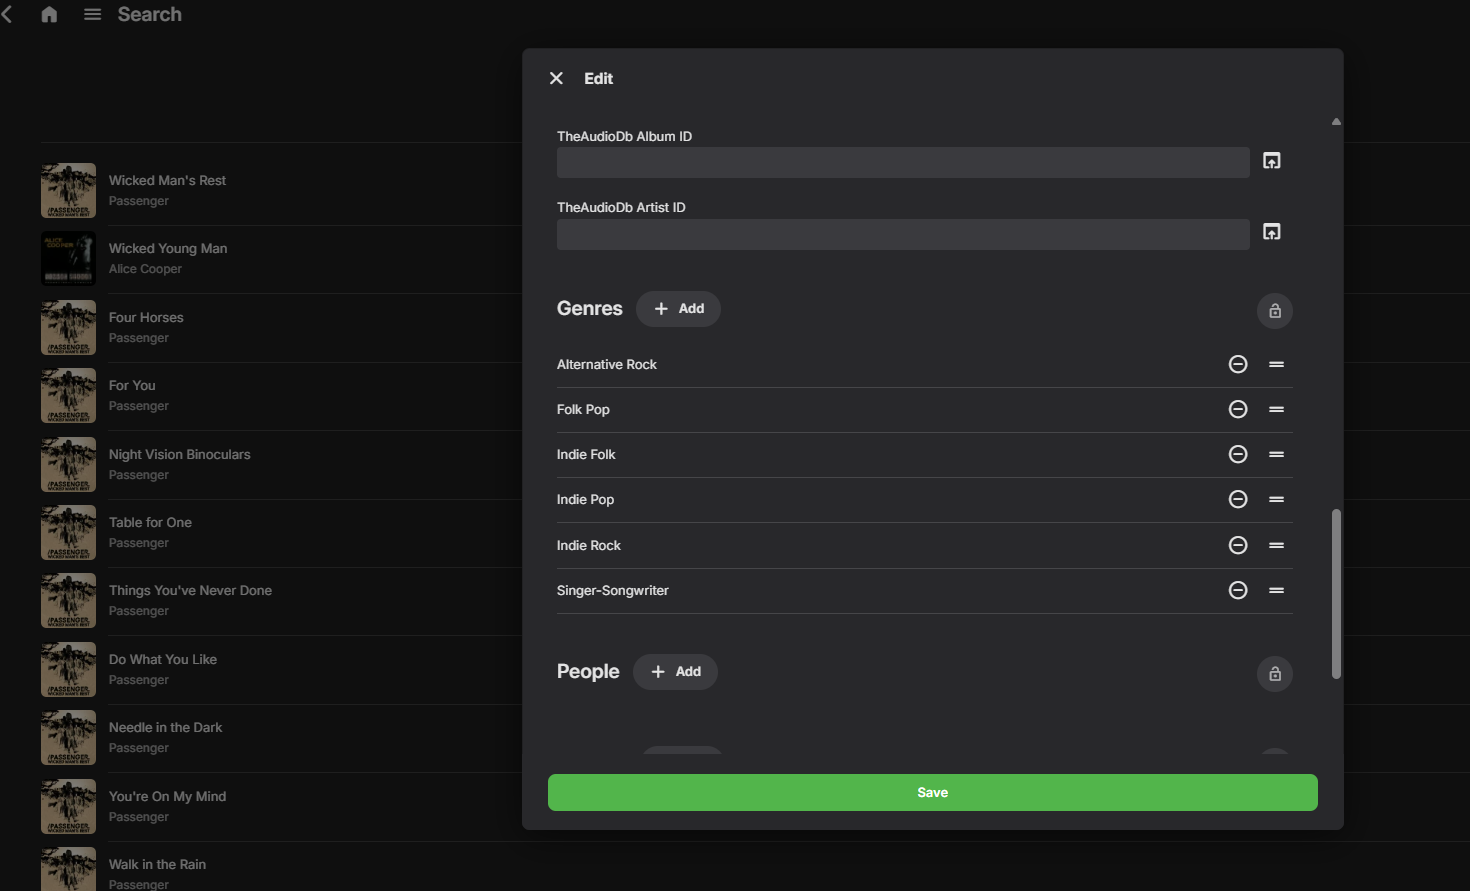Remove the Alternative Rock genre

(1238, 364)
